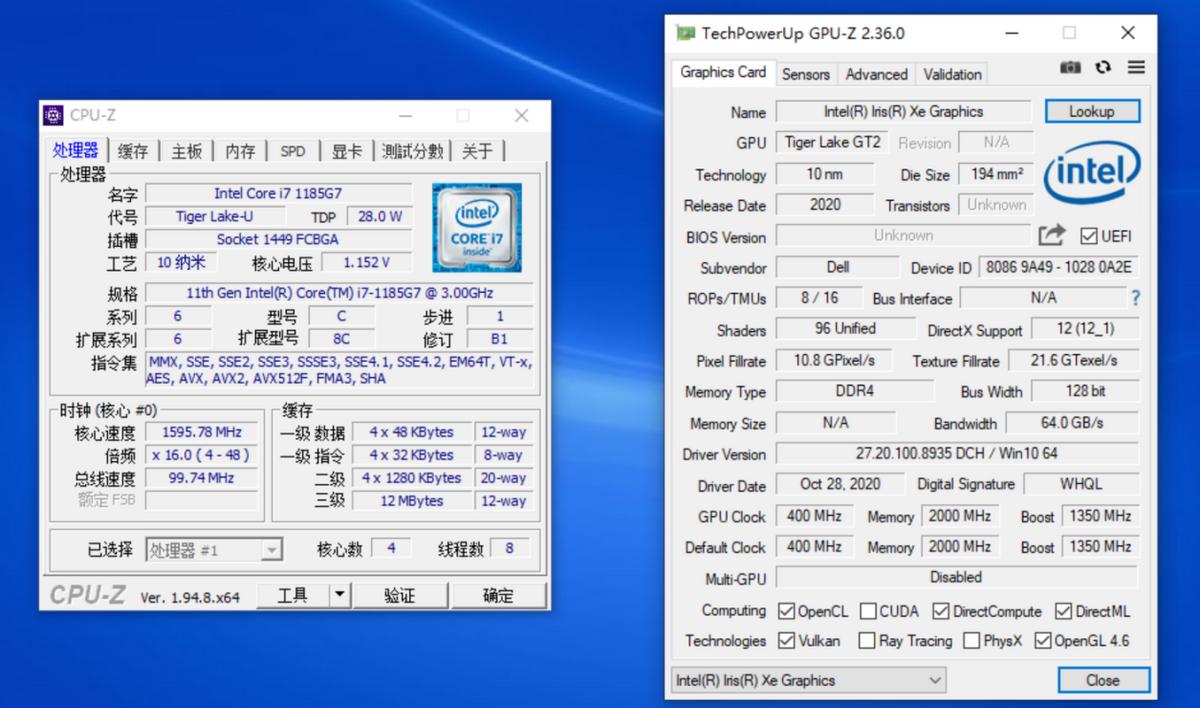
Task: Click the camera screenshot icon in GPU-Z
Action: pyautogui.click(x=1070, y=67)
